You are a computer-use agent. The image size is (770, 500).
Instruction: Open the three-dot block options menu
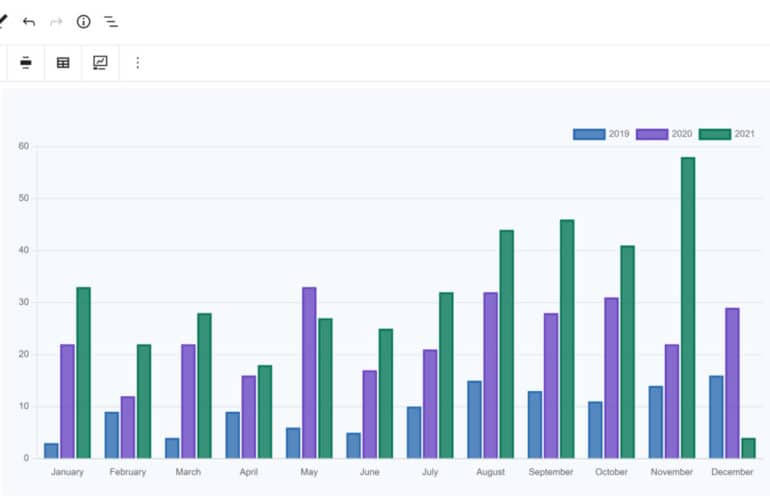click(138, 63)
